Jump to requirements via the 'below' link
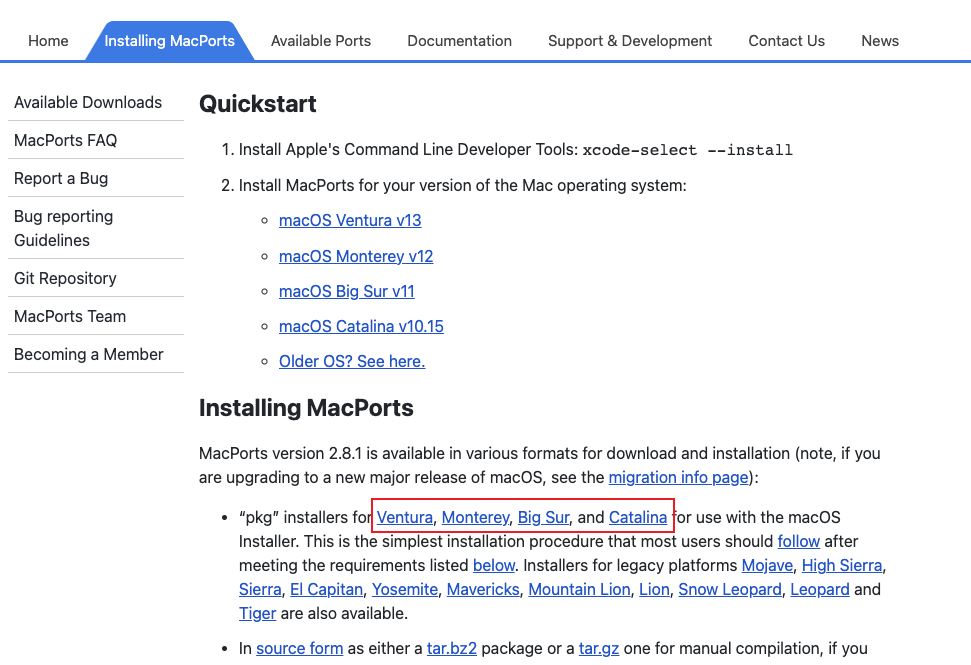The width and height of the screenshot is (971, 665). (x=494, y=565)
